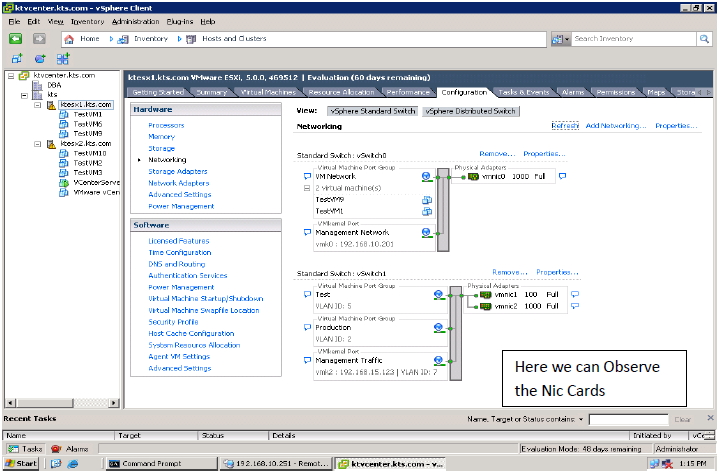
Task: Switch to the Tasks & Events tab
Action: tap(524, 92)
